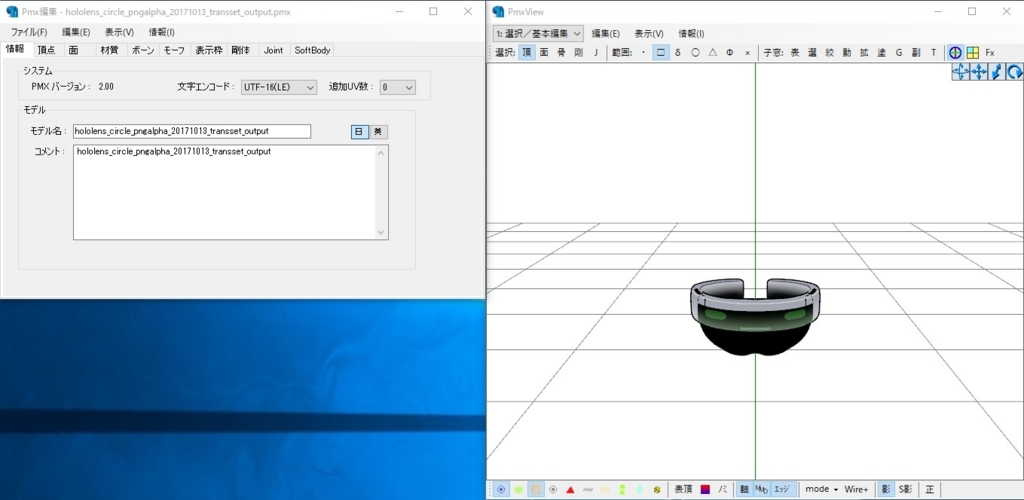Image resolution: width=1024 pixels, height=500 pixels.
Task: Click the Fx toolbar button
Action: 990,53
